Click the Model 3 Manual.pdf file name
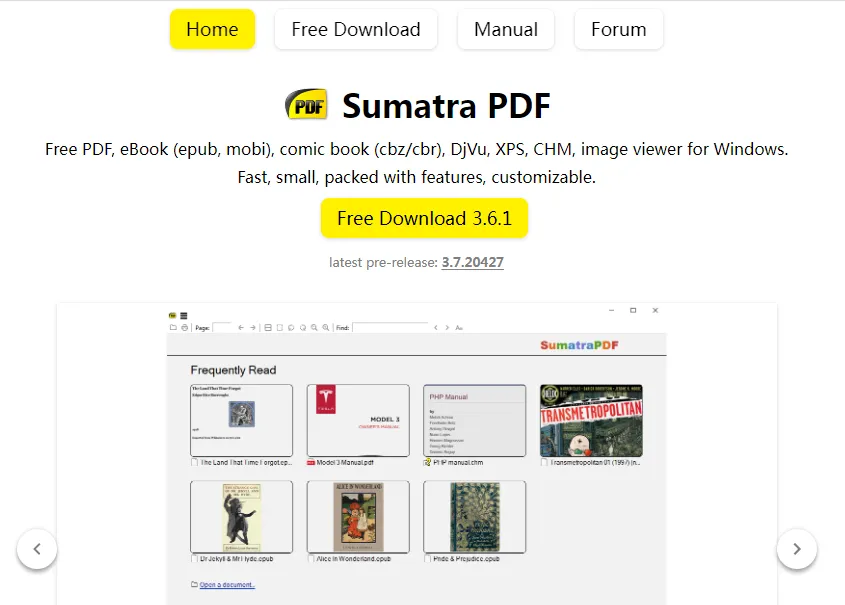Viewport: 845px width, 605px height. [x=345, y=462]
